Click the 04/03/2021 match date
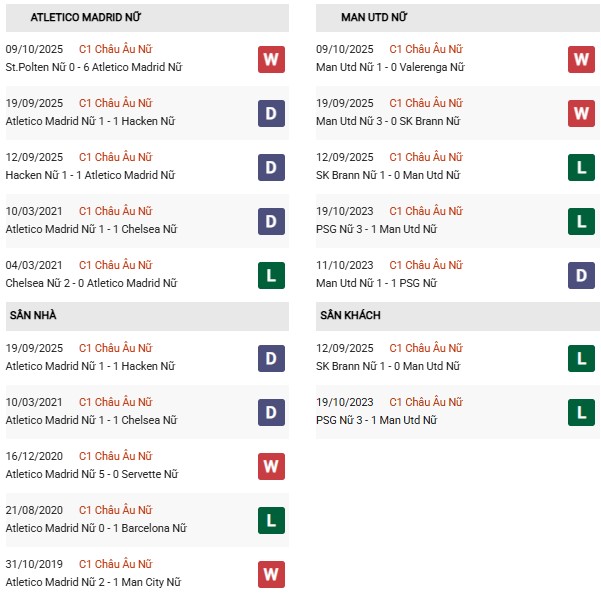The height and width of the screenshot is (610, 601). [34, 265]
